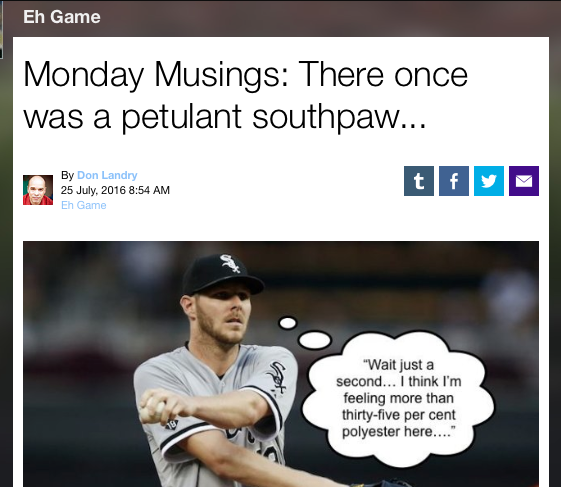This screenshot has width=561, height=487.
Task: Click the baseball in the pitcher's hand
Action: [x=154, y=409]
